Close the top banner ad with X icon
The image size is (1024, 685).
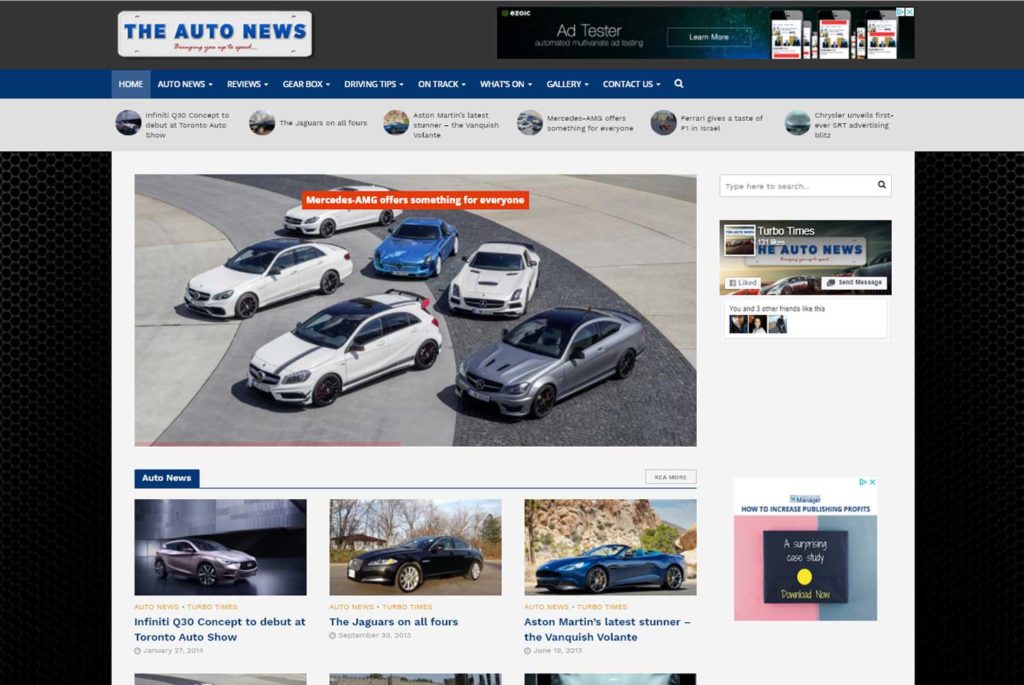(x=909, y=12)
